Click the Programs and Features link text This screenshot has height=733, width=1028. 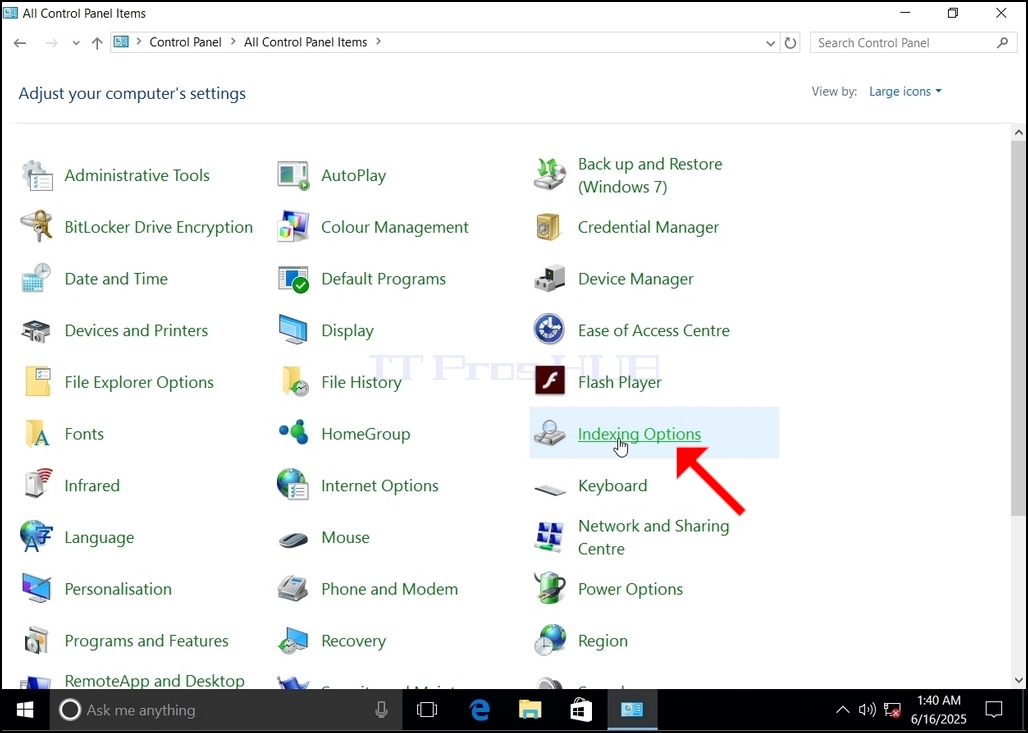(146, 641)
